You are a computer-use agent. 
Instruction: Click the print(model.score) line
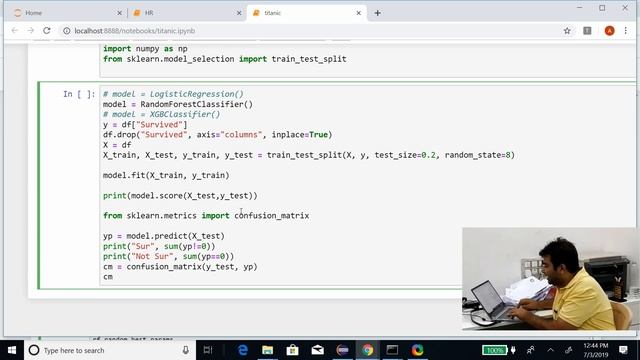(180, 196)
